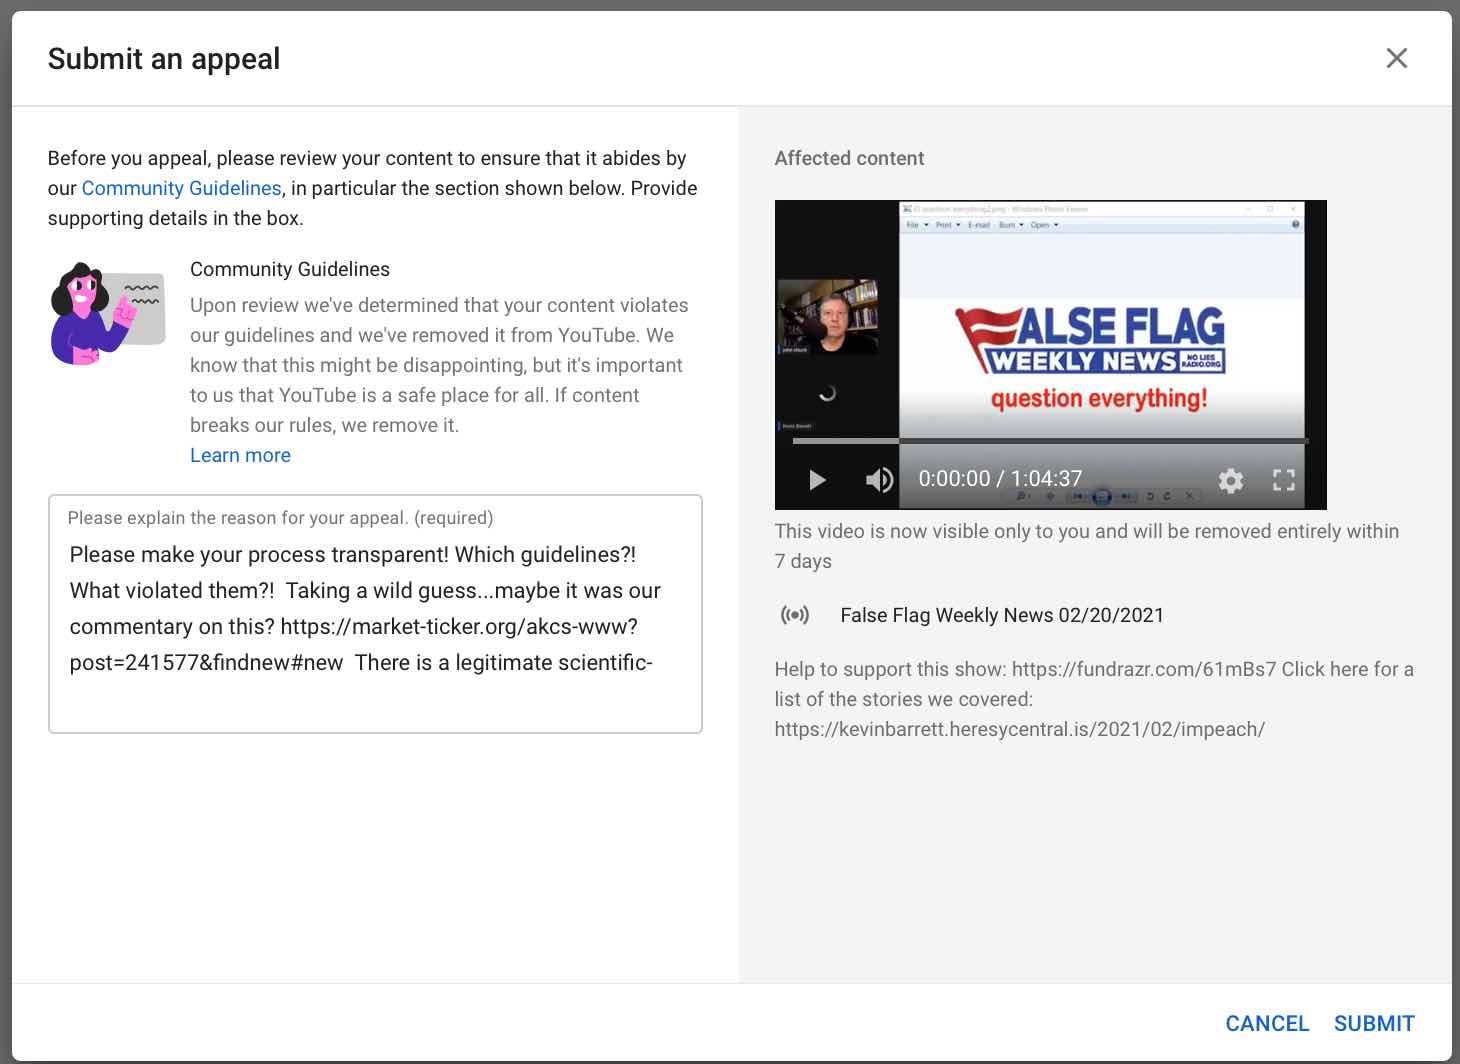1460x1064 pixels.
Task: Play the affected video
Action: click(817, 480)
